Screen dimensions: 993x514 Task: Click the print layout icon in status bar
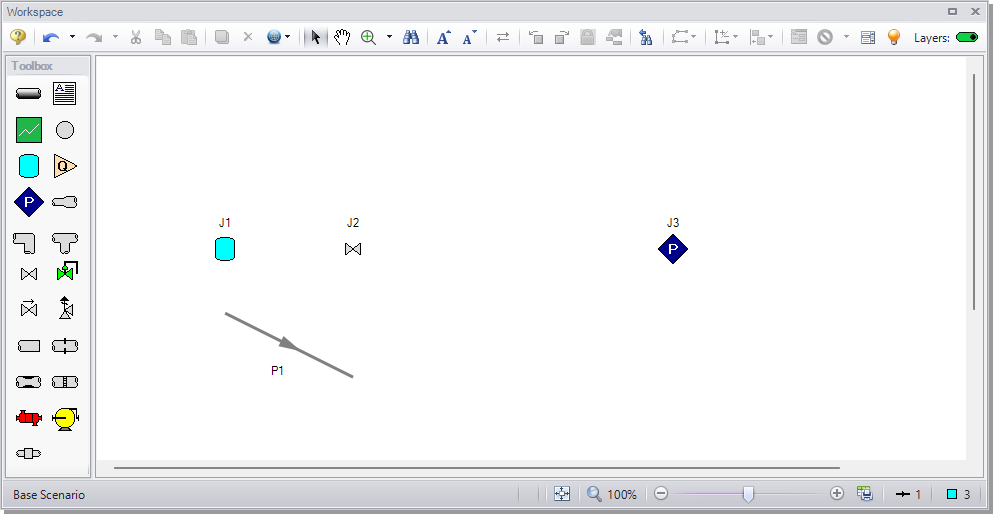click(x=865, y=493)
